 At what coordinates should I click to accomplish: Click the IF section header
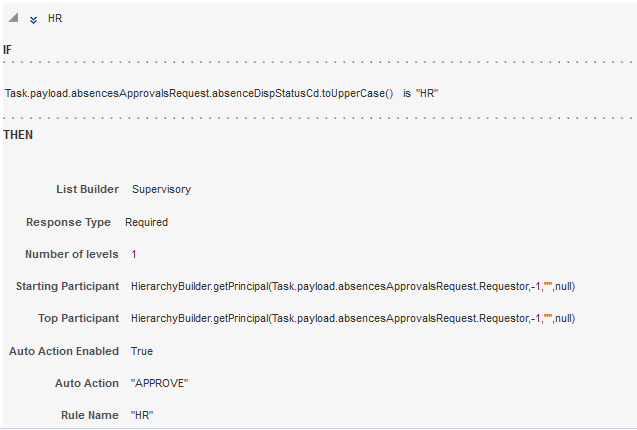[8, 49]
